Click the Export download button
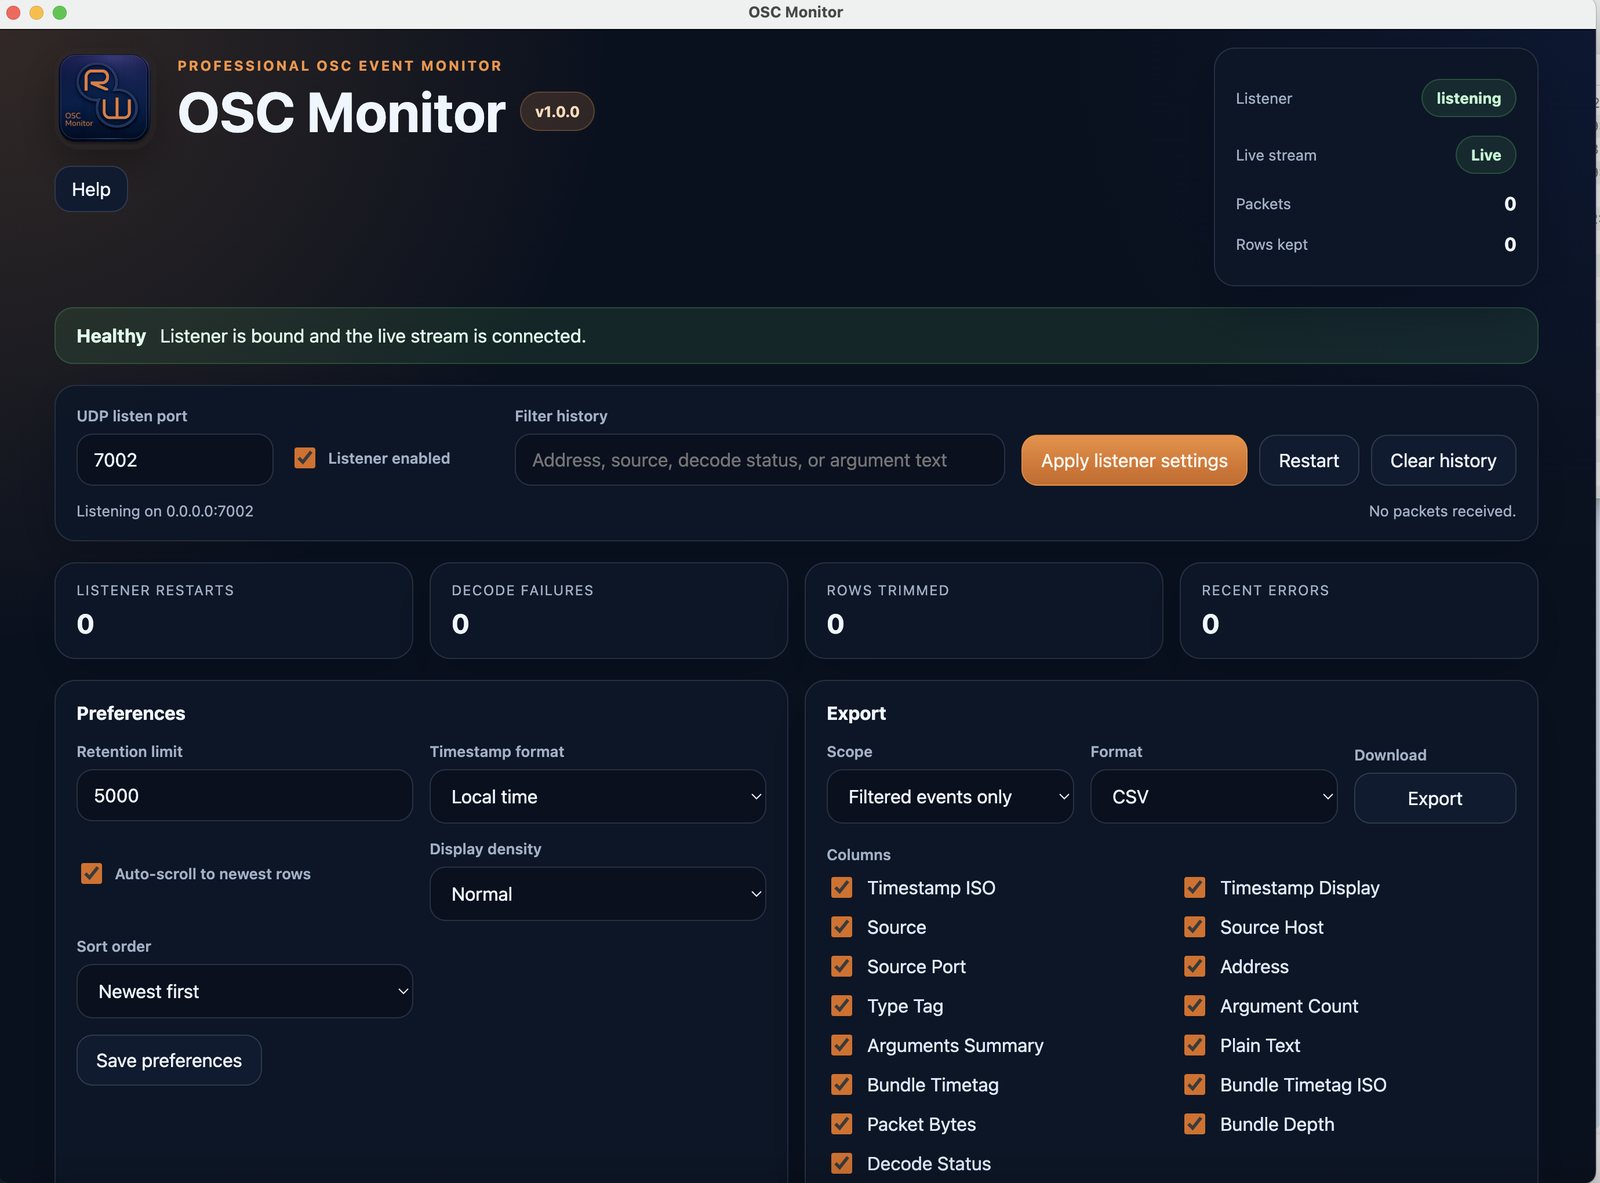Screen dimensions: 1600x1183 click(x=1435, y=798)
